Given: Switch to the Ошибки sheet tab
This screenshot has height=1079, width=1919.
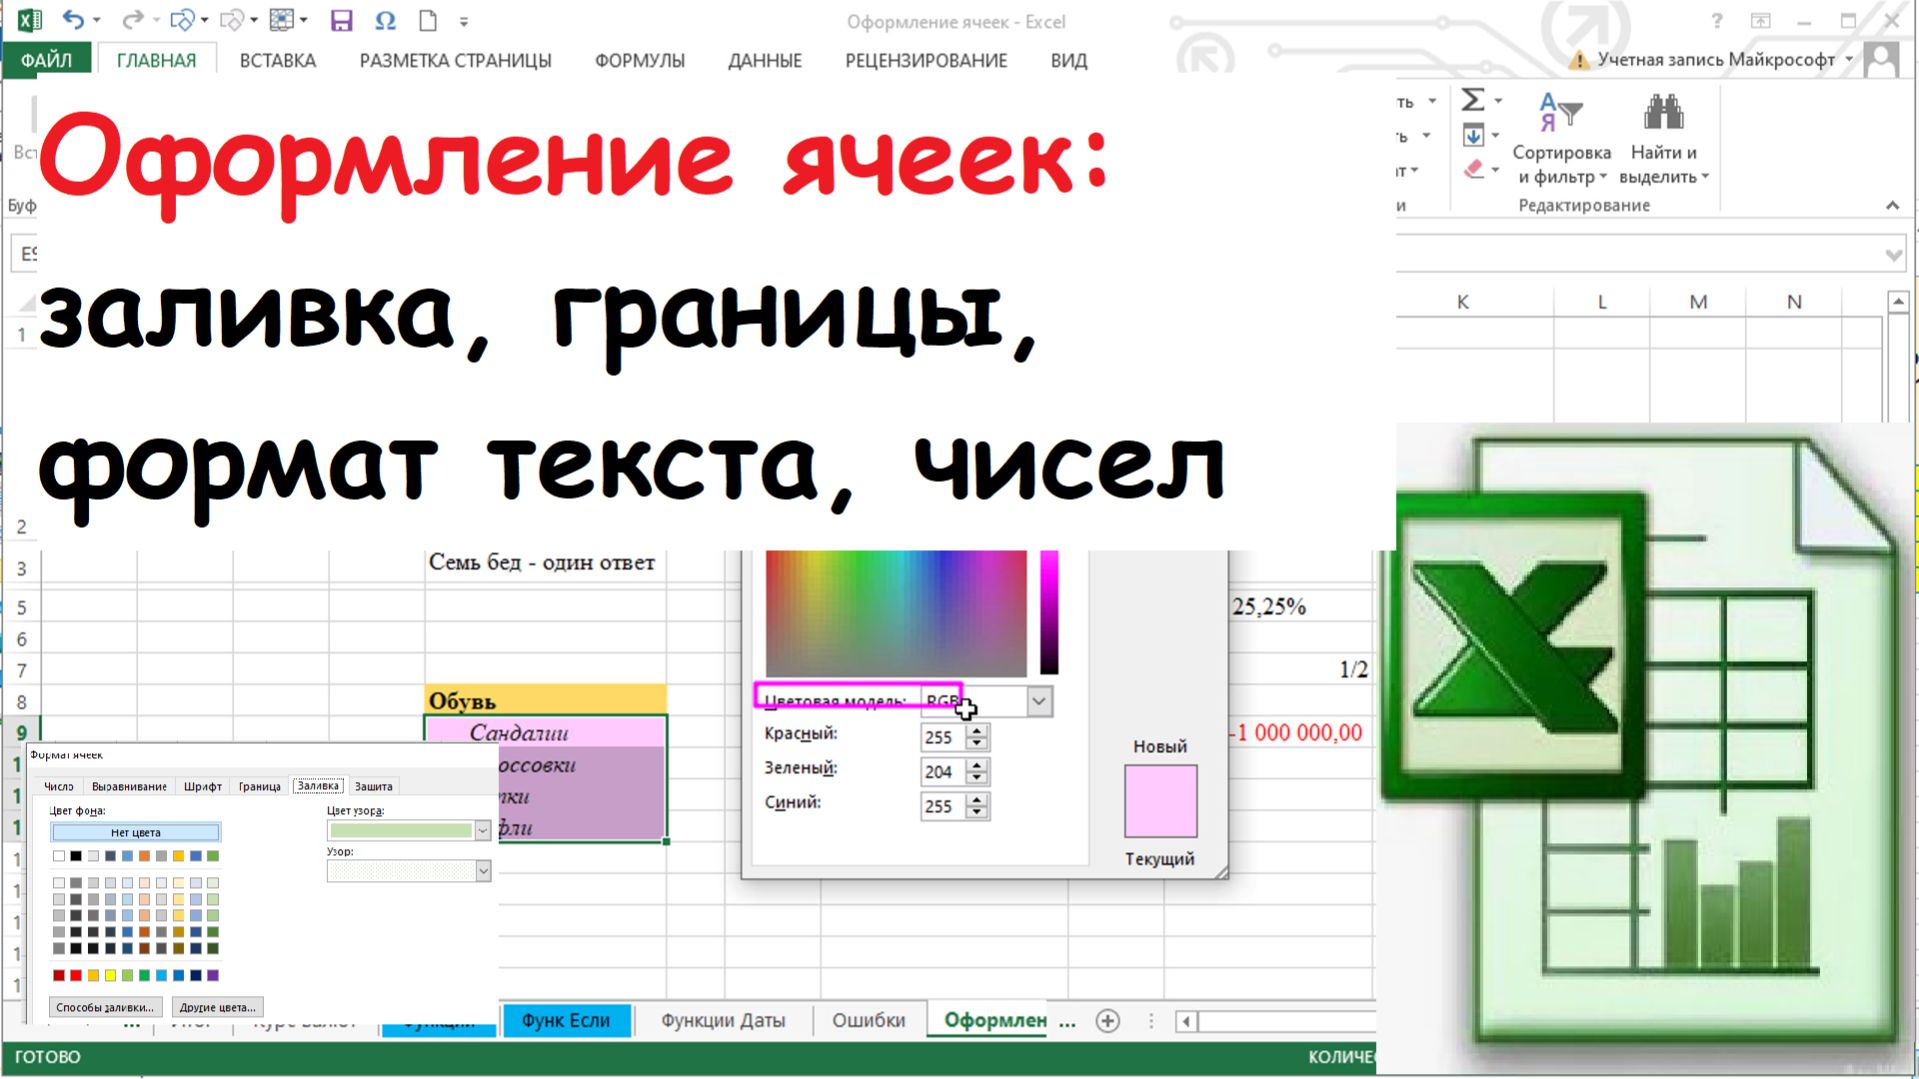Looking at the screenshot, I should [x=867, y=1019].
